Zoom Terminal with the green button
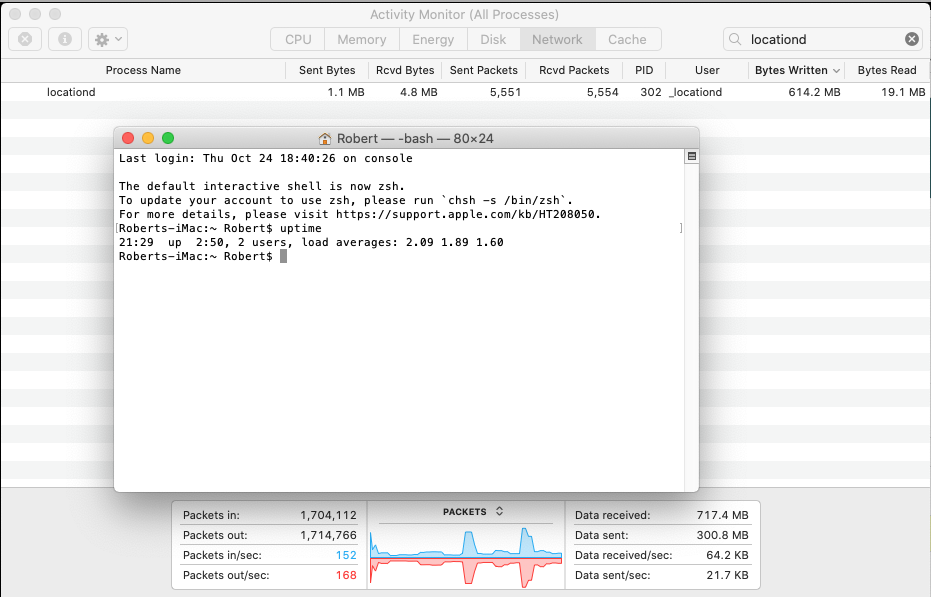The image size is (931, 597). point(168,138)
